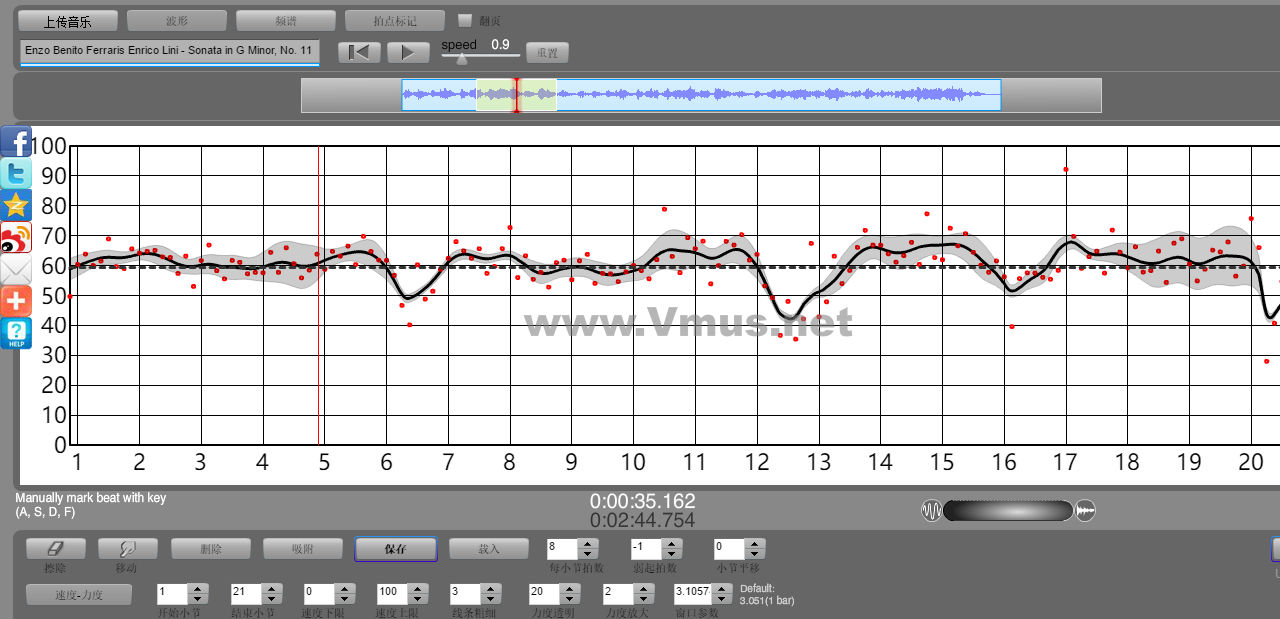Select the eraser tool (擦除)

coord(55,549)
